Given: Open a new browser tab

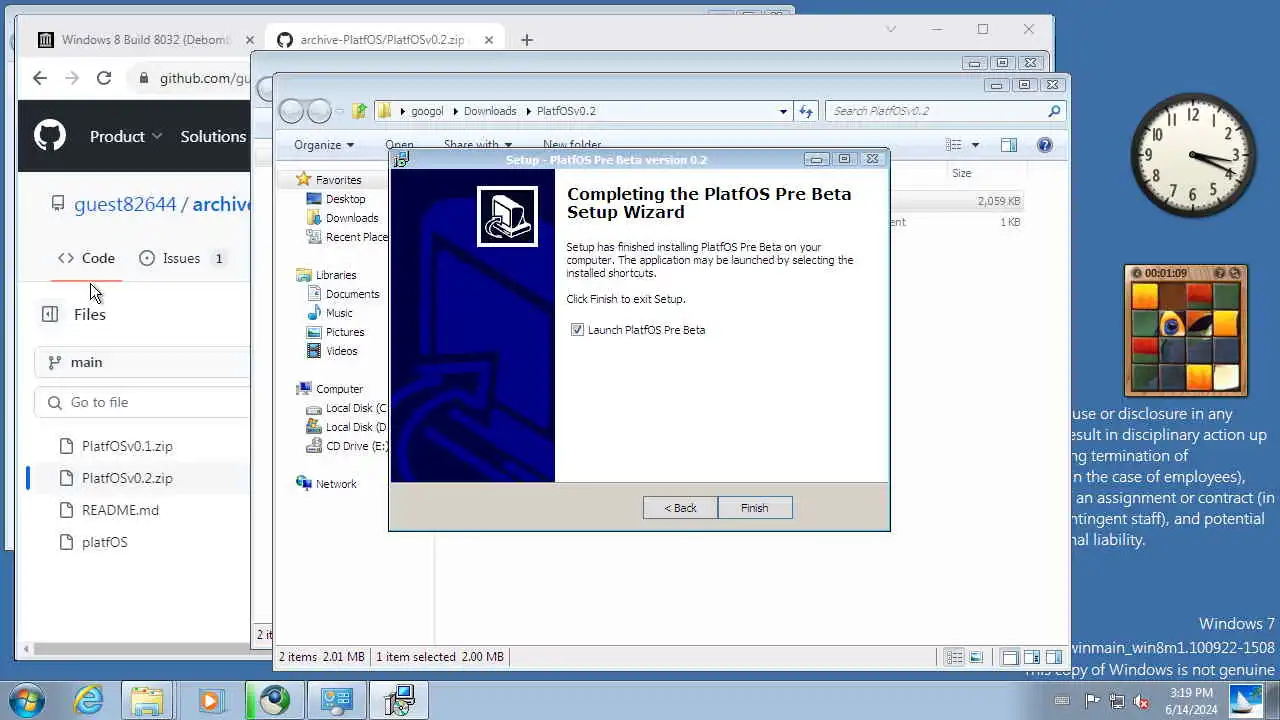Looking at the screenshot, I should click(x=527, y=40).
